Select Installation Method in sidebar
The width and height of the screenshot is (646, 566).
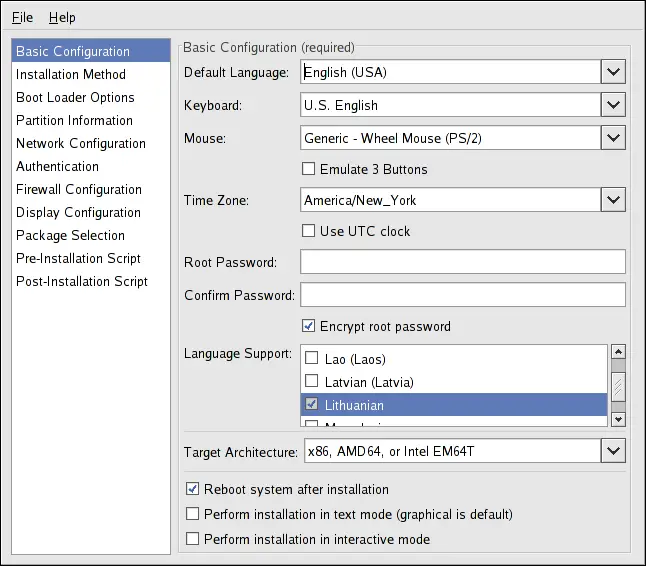point(71,74)
